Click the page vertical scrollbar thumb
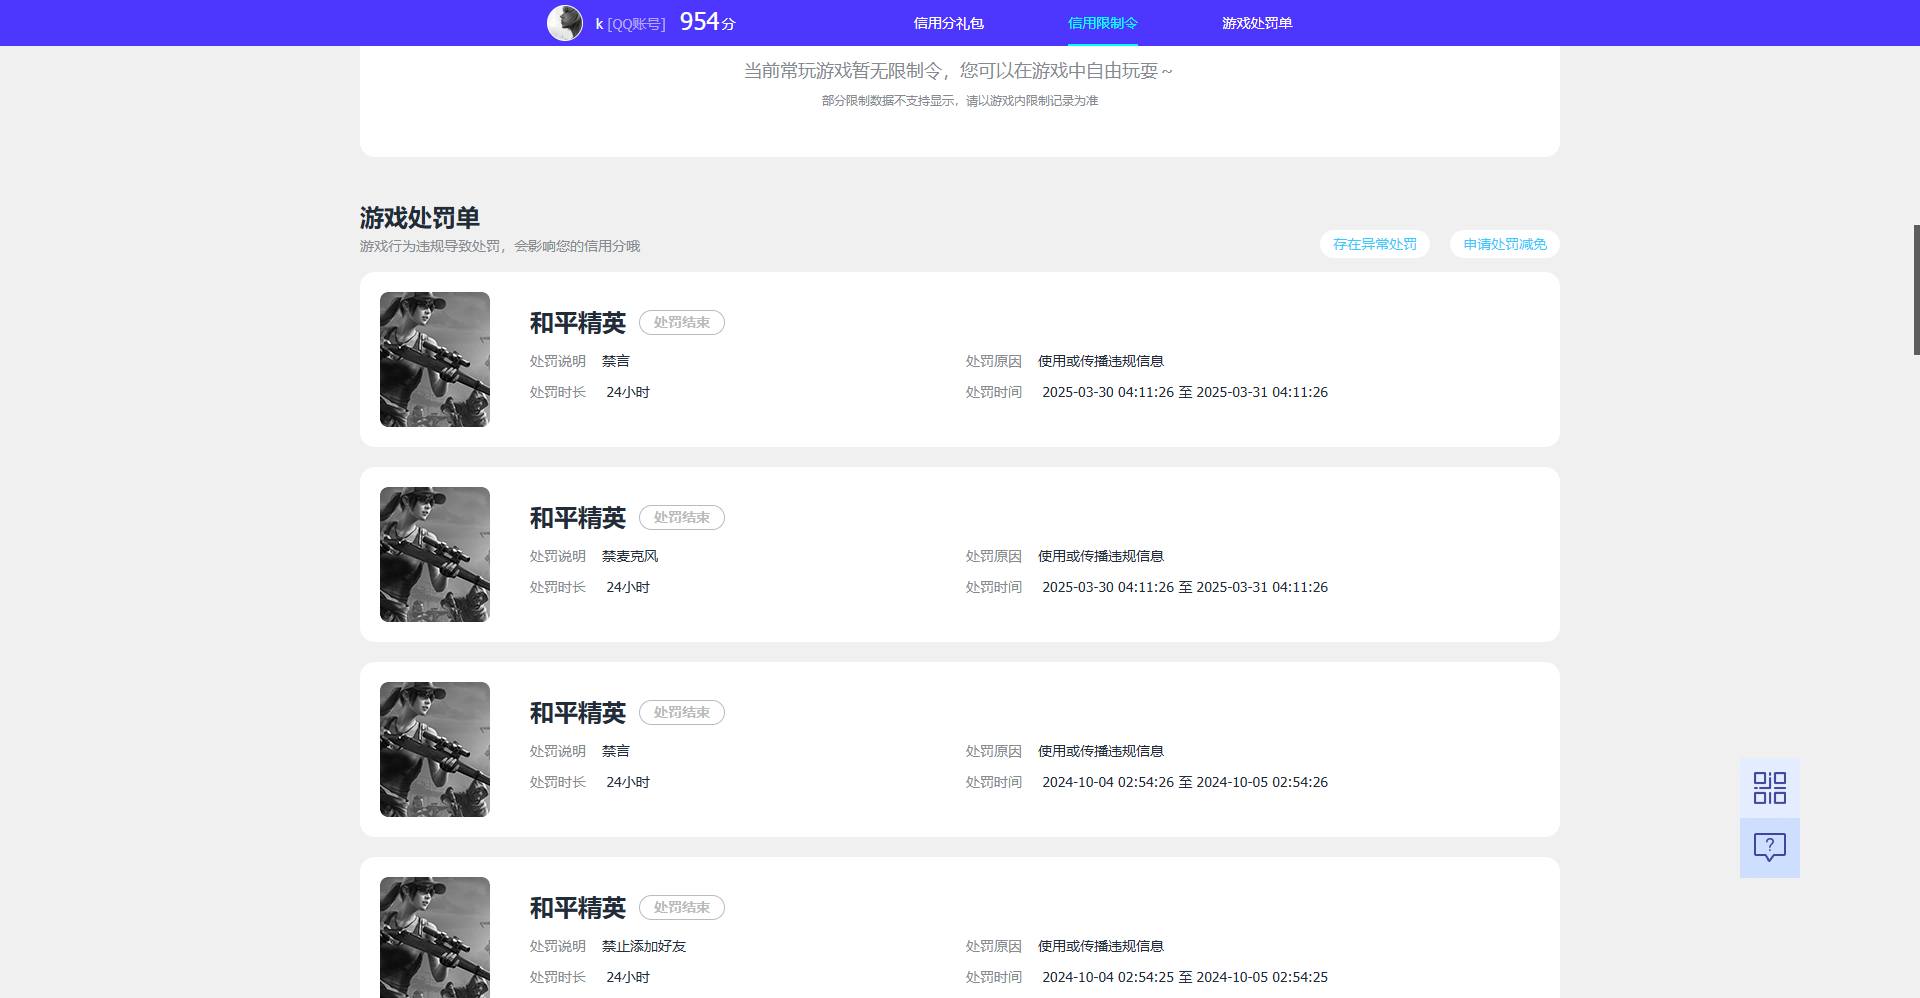1920x998 pixels. point(1916,290)
